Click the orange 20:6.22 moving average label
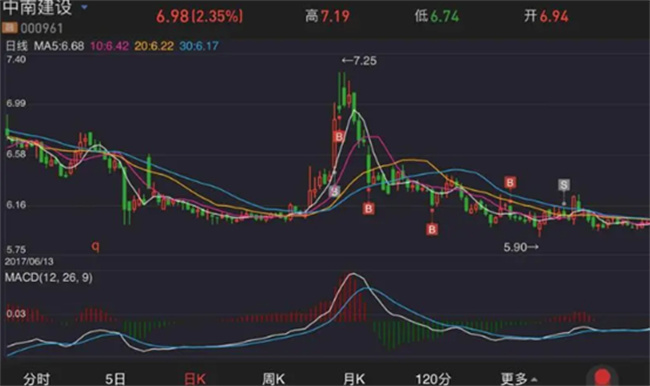 154,46
